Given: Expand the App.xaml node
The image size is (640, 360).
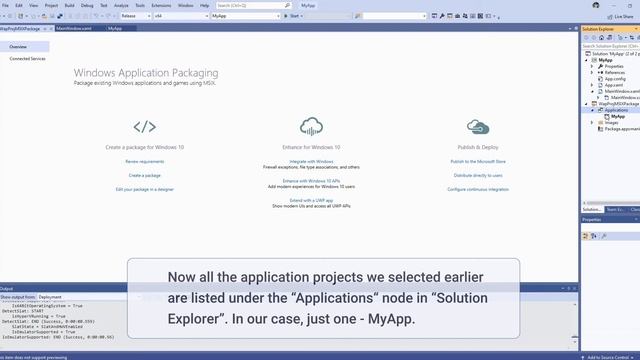Looking at the screenshot, I should tap(592, 85).
